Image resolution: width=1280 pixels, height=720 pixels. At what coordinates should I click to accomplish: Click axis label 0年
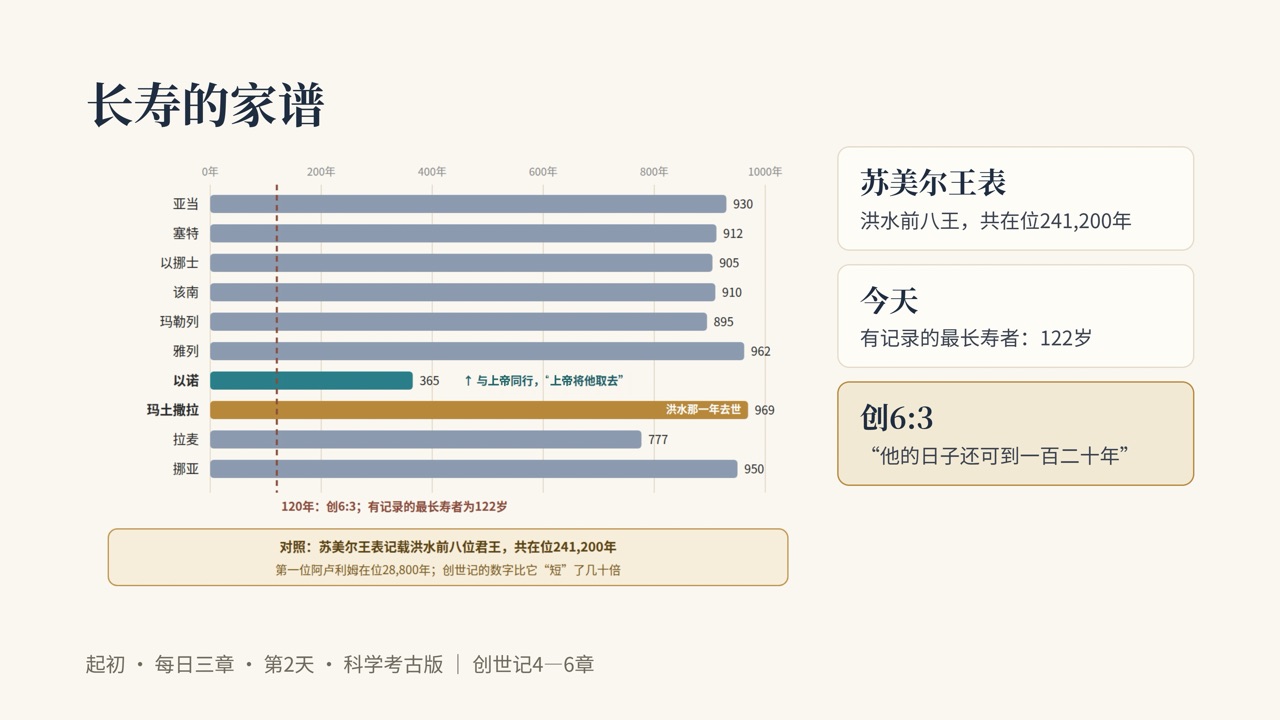point(210,172)
